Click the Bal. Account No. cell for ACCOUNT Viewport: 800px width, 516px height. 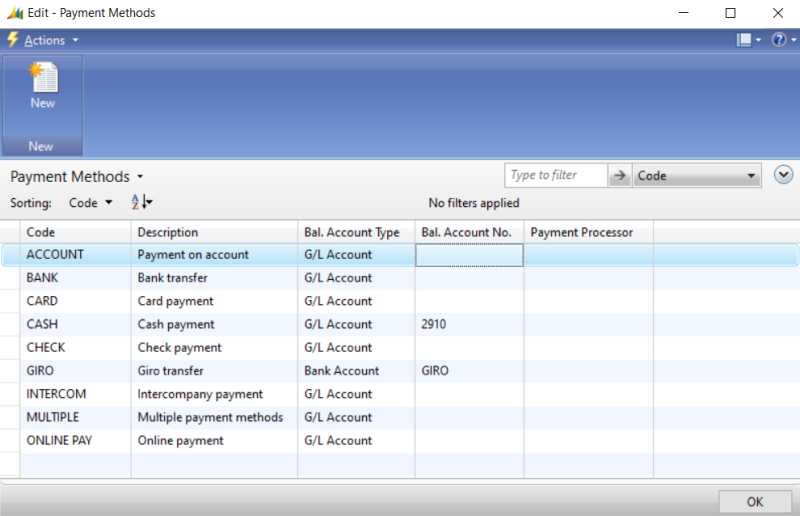[468, 255]
